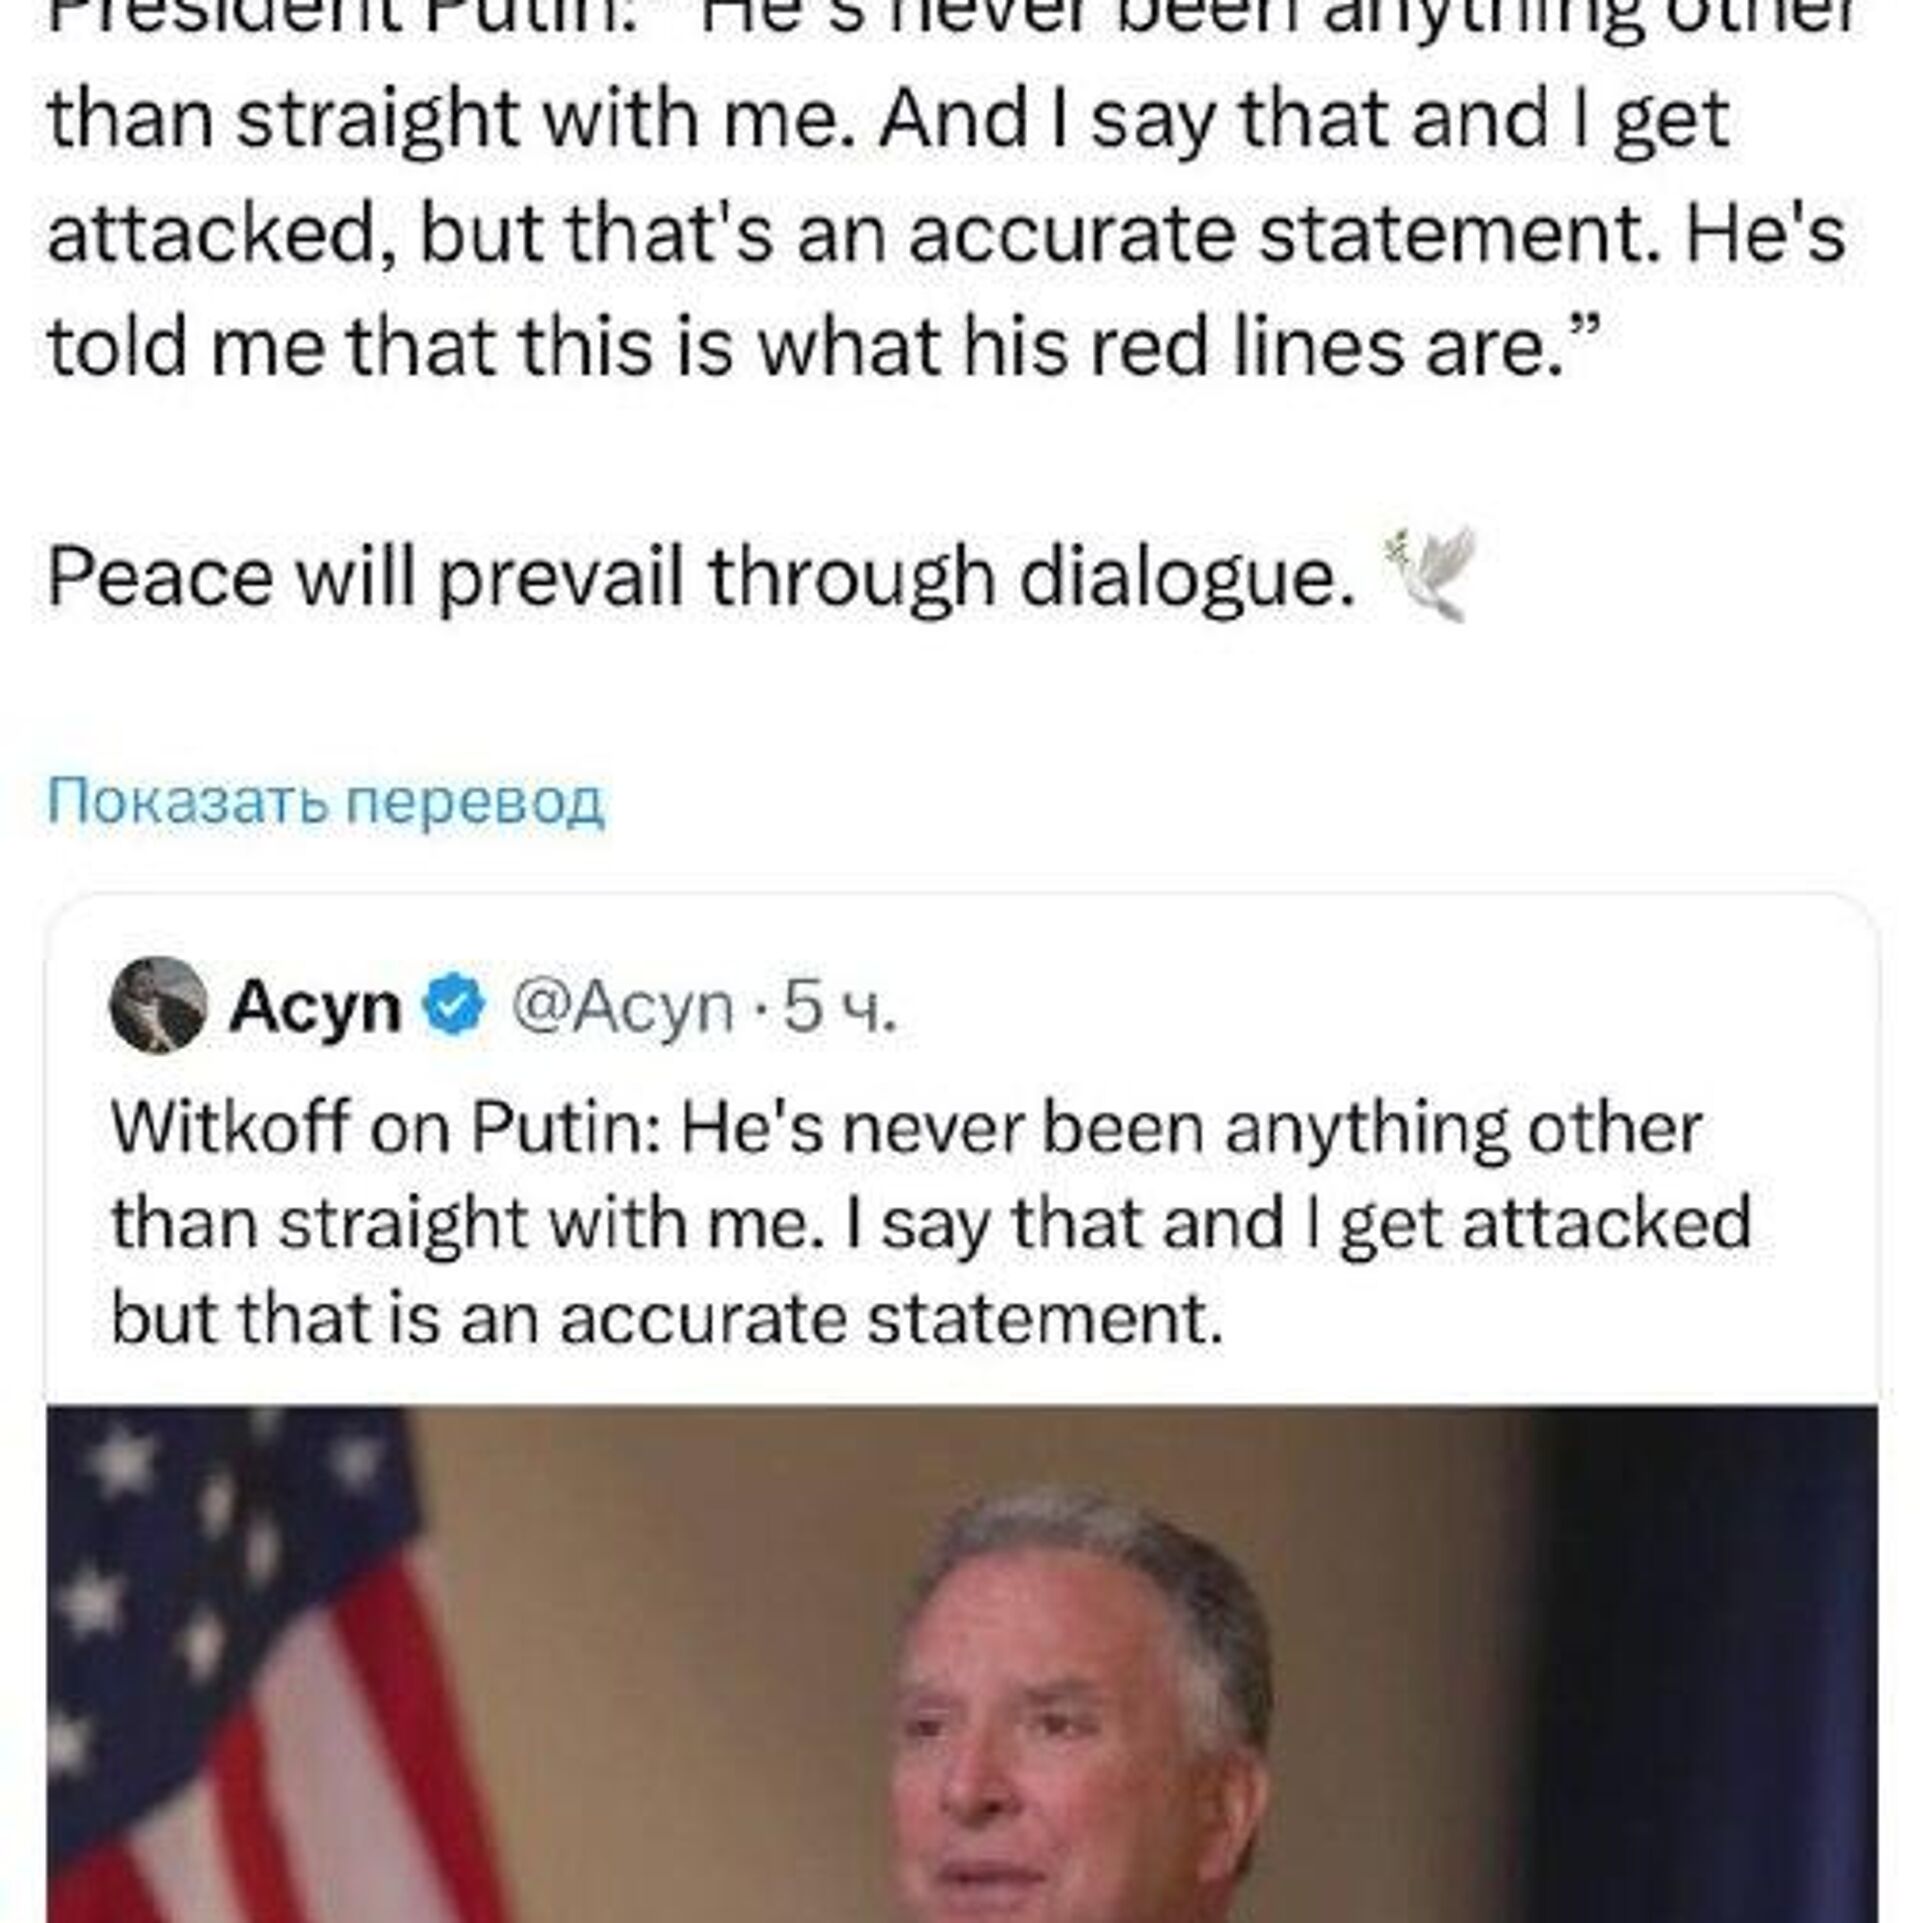Image resolution: width=1920 pixels, height=1923 pixels.
Task: Select the quoted author's bold display name
Action: coord(315,1006)
